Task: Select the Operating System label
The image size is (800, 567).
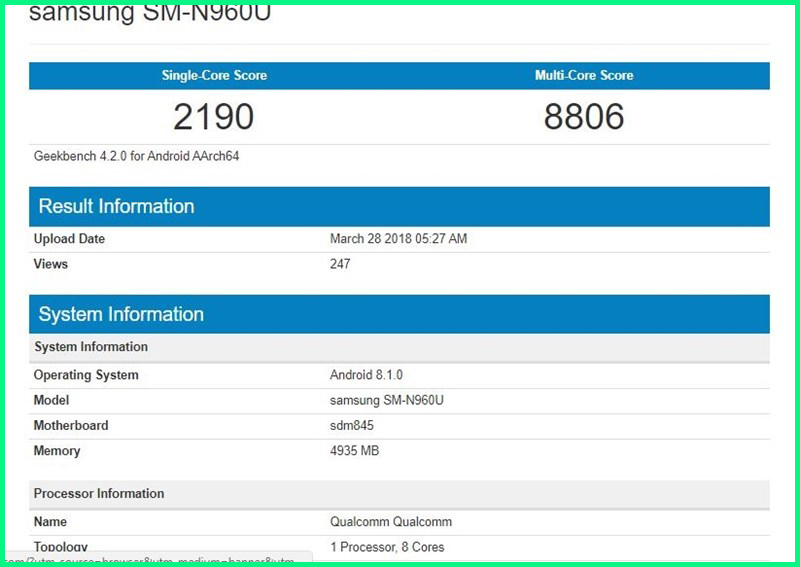Action: pyautogui.click(x=86, y=375)
